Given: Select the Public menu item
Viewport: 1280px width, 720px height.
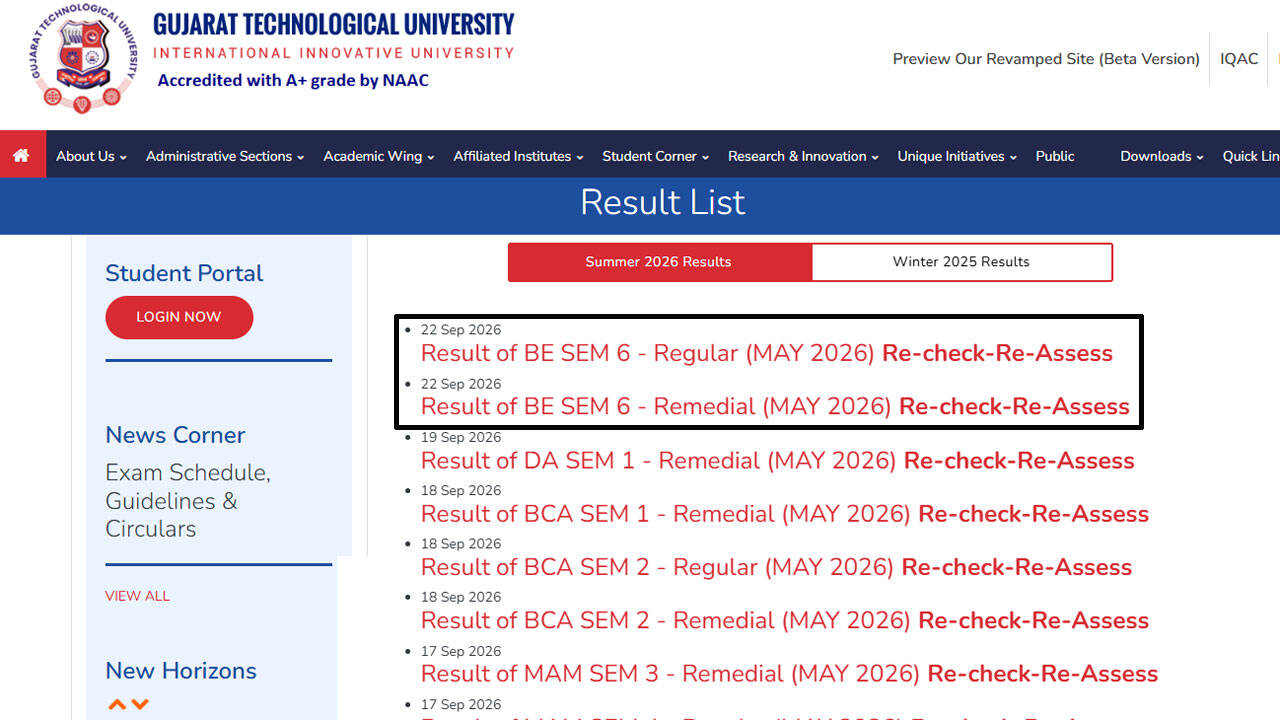Looking at the screenshot, I should click(1055, 156).
